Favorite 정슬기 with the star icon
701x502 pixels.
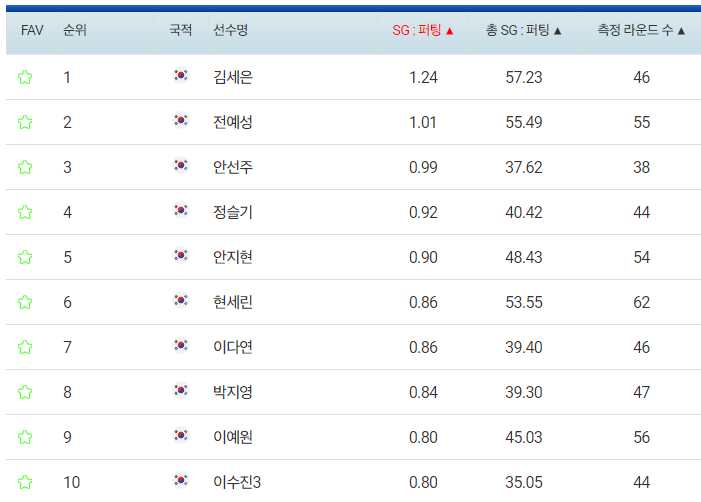click(x=25, y=212)
